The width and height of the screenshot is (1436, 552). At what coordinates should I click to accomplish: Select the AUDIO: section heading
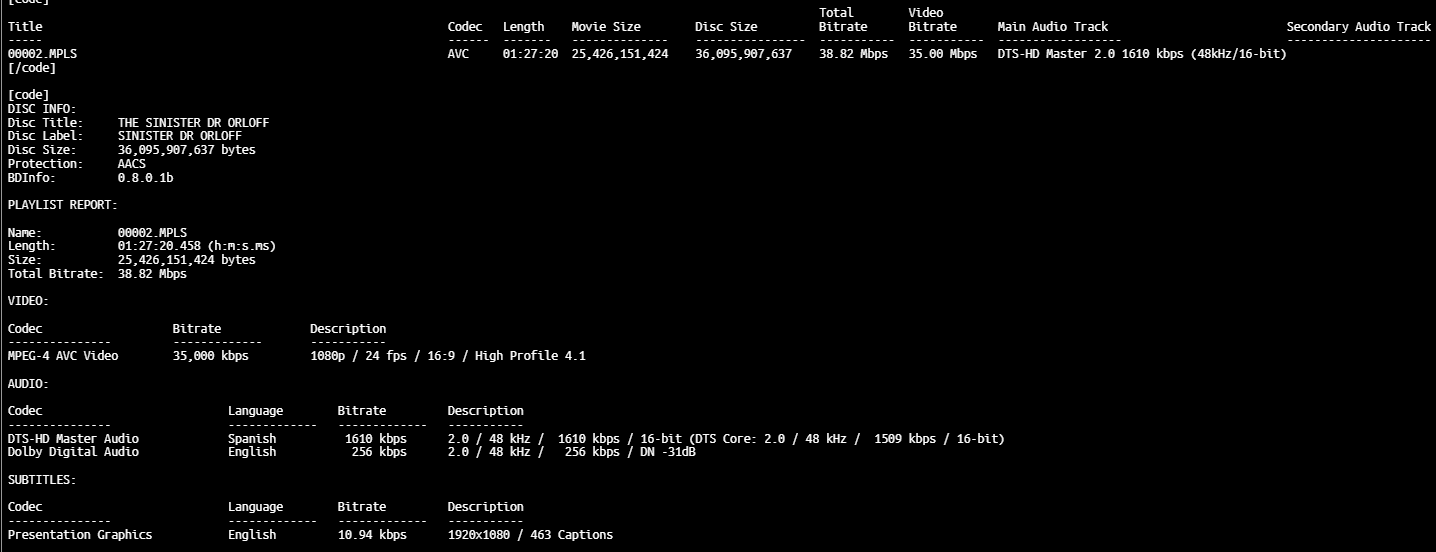tap(28, 384)
